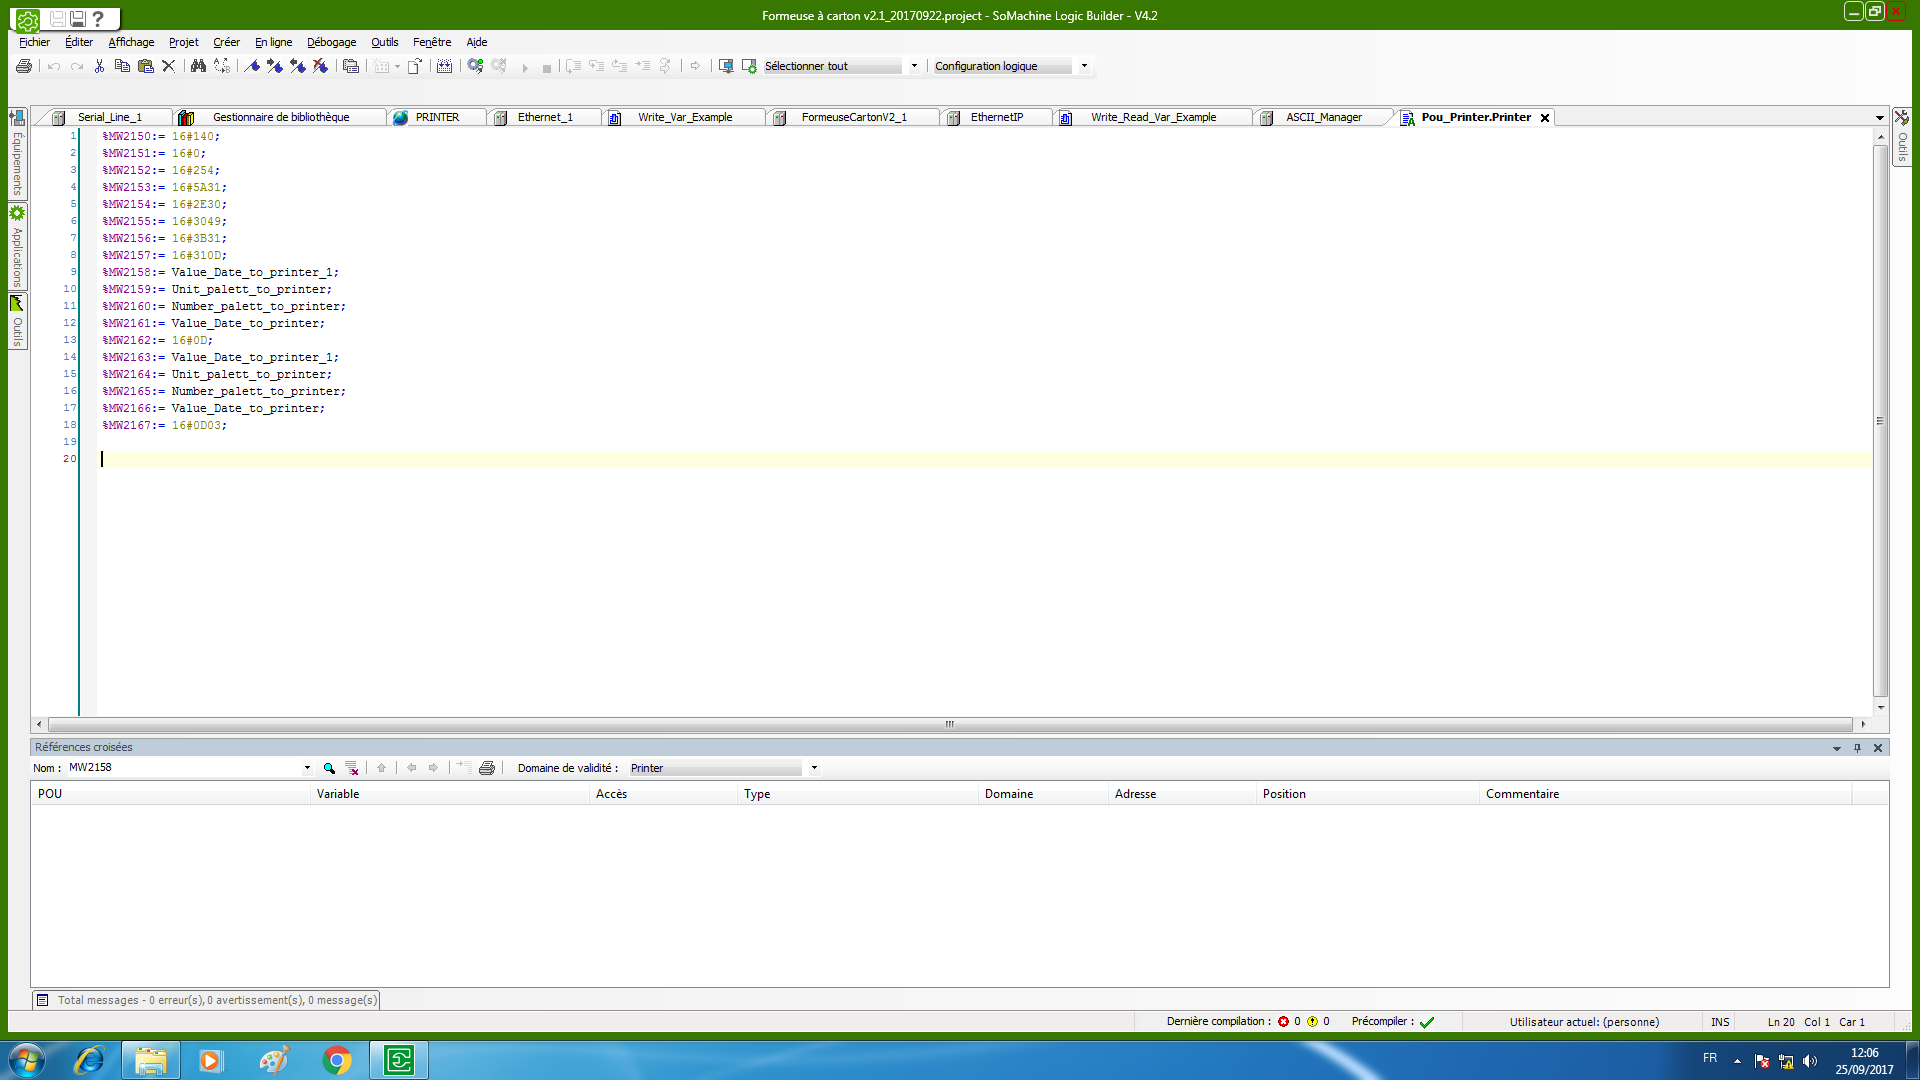1920x1080 pixels.
Task: Open Chrome from the taskbar
Action: (x=337, y=1060)
